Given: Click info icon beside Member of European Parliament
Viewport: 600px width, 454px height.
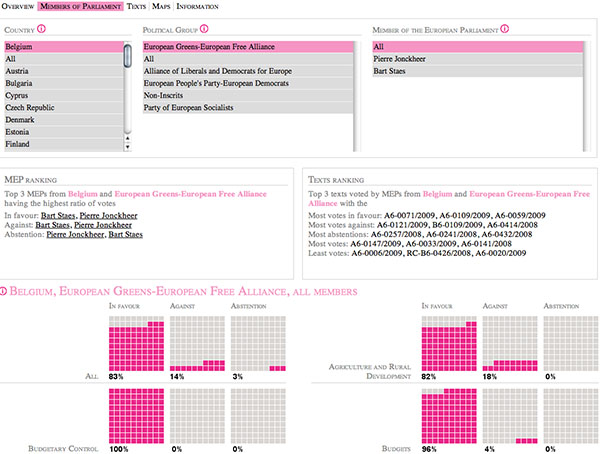Looking at the screenshot, I should pyautogui.click(x=504, y=30).
